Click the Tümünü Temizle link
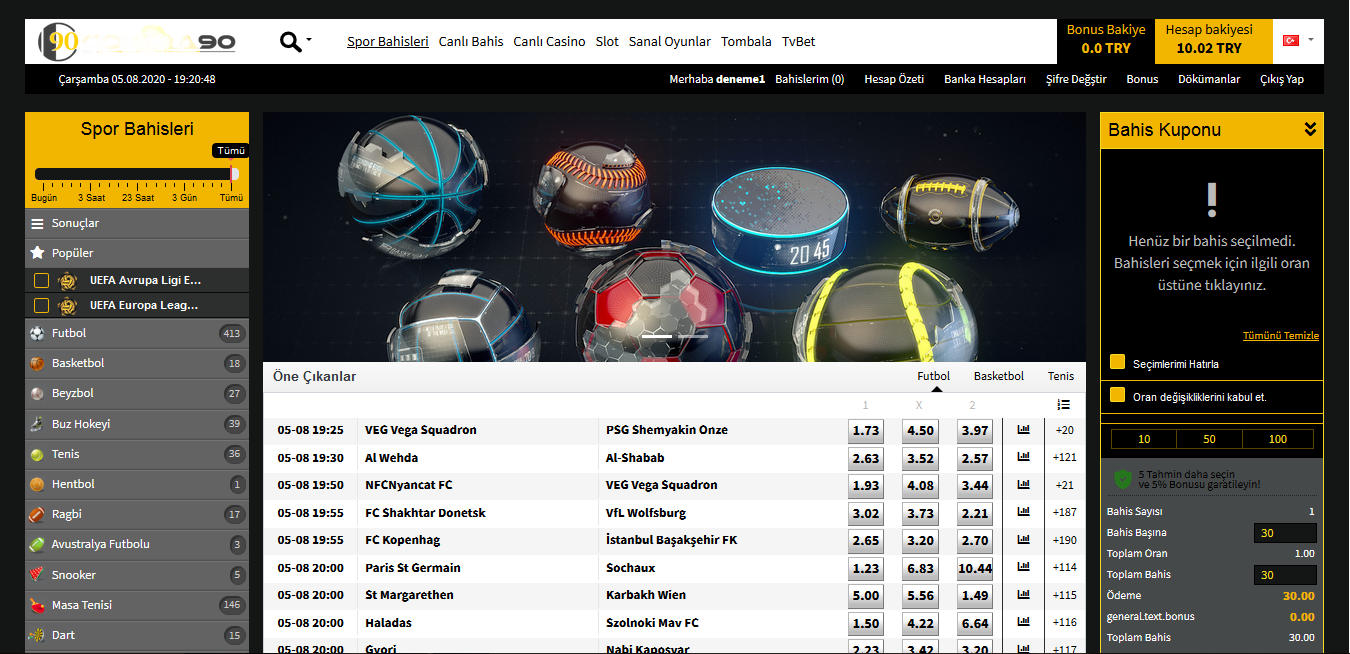This screenshot has width=1350, height=654. (x=1280, y=336)
